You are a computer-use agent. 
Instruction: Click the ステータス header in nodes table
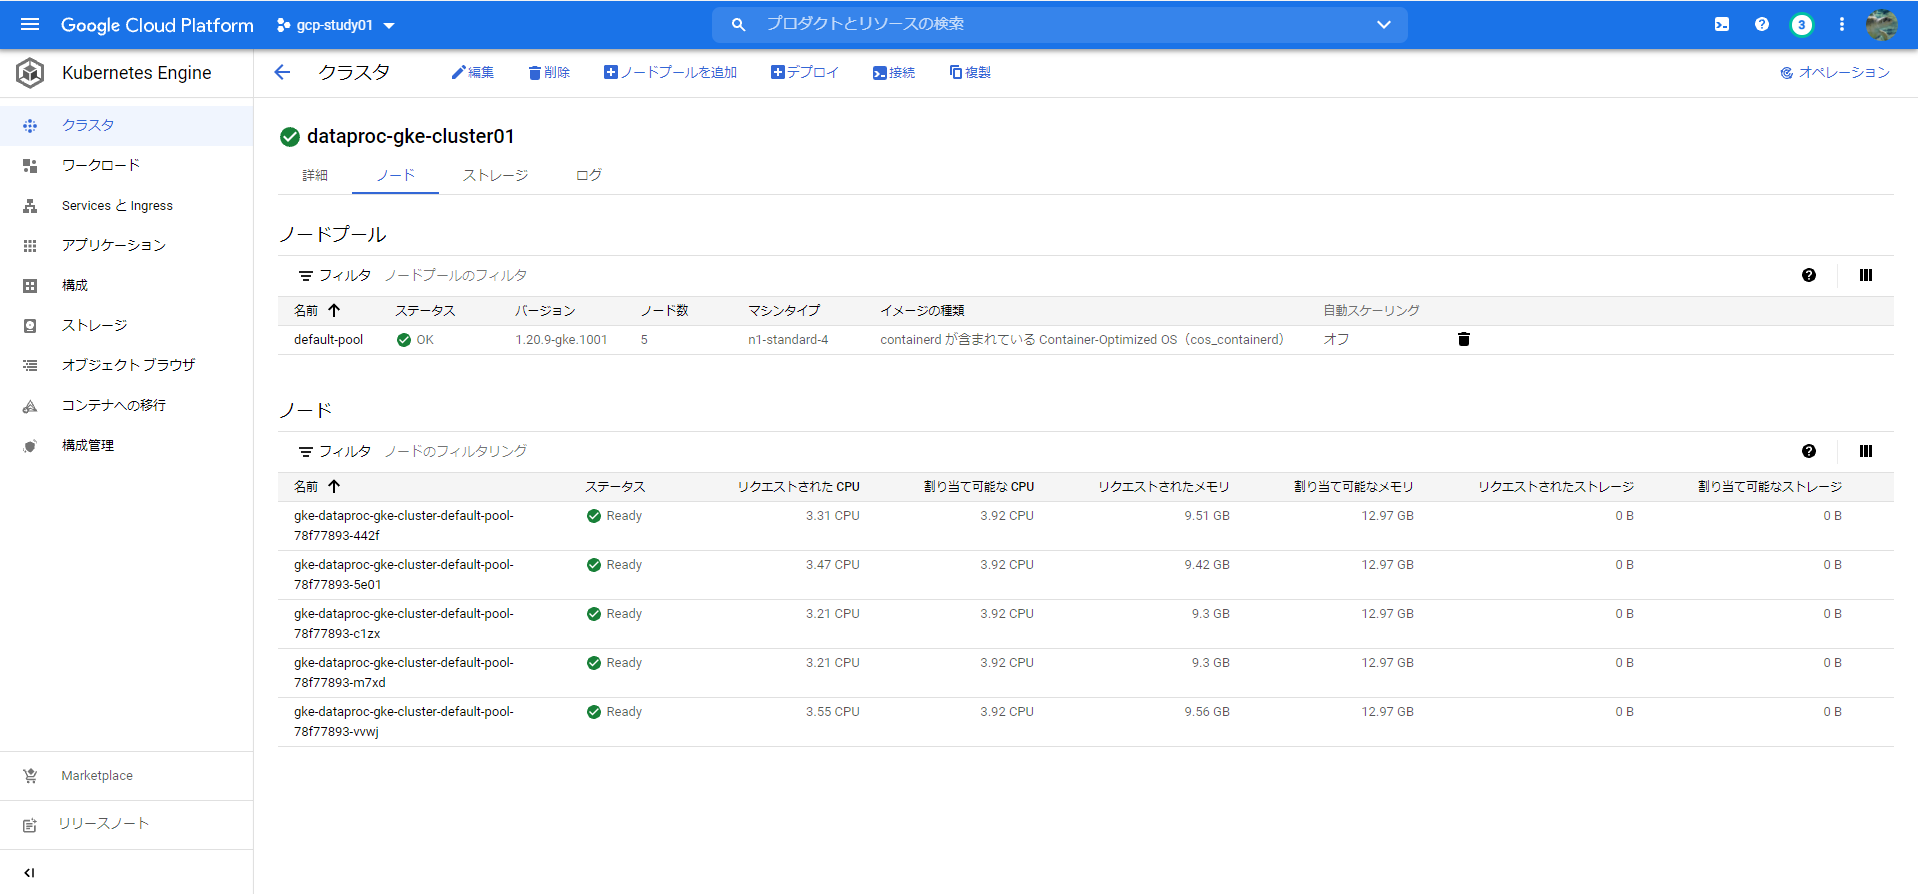pos(615,487)
